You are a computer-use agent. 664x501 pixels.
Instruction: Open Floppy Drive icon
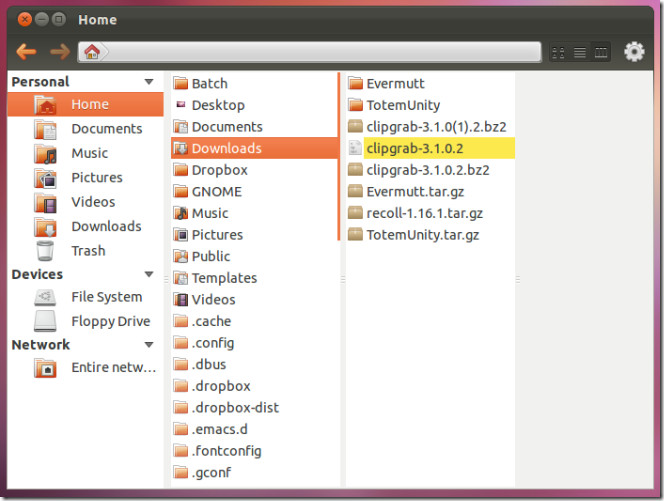[x=45, y=321]
